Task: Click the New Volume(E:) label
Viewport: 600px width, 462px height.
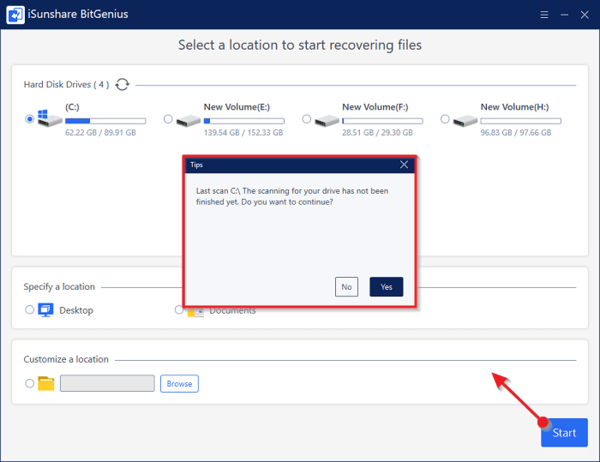Action: [x=236, y=107]
